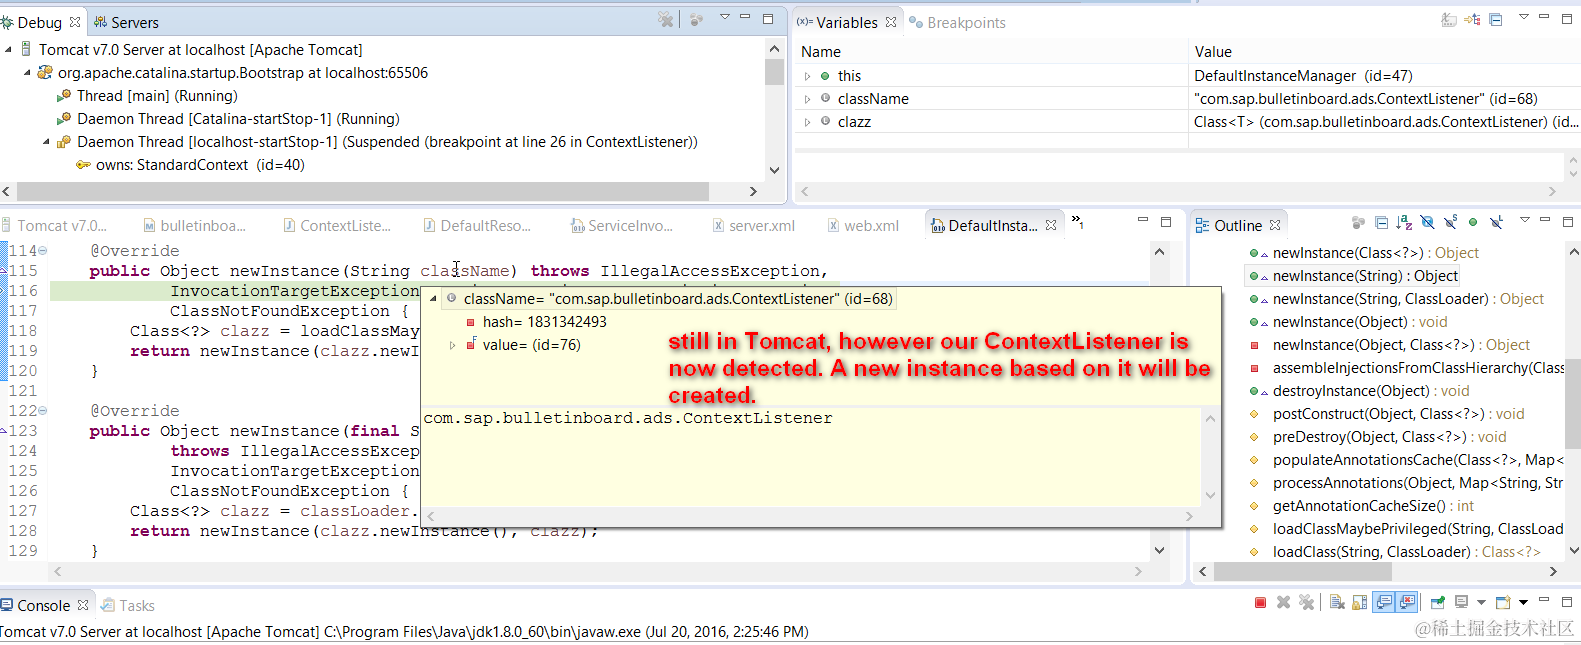Open the ContextListe... editor tab
The image size is (1581, 645).
click(337, 226)
